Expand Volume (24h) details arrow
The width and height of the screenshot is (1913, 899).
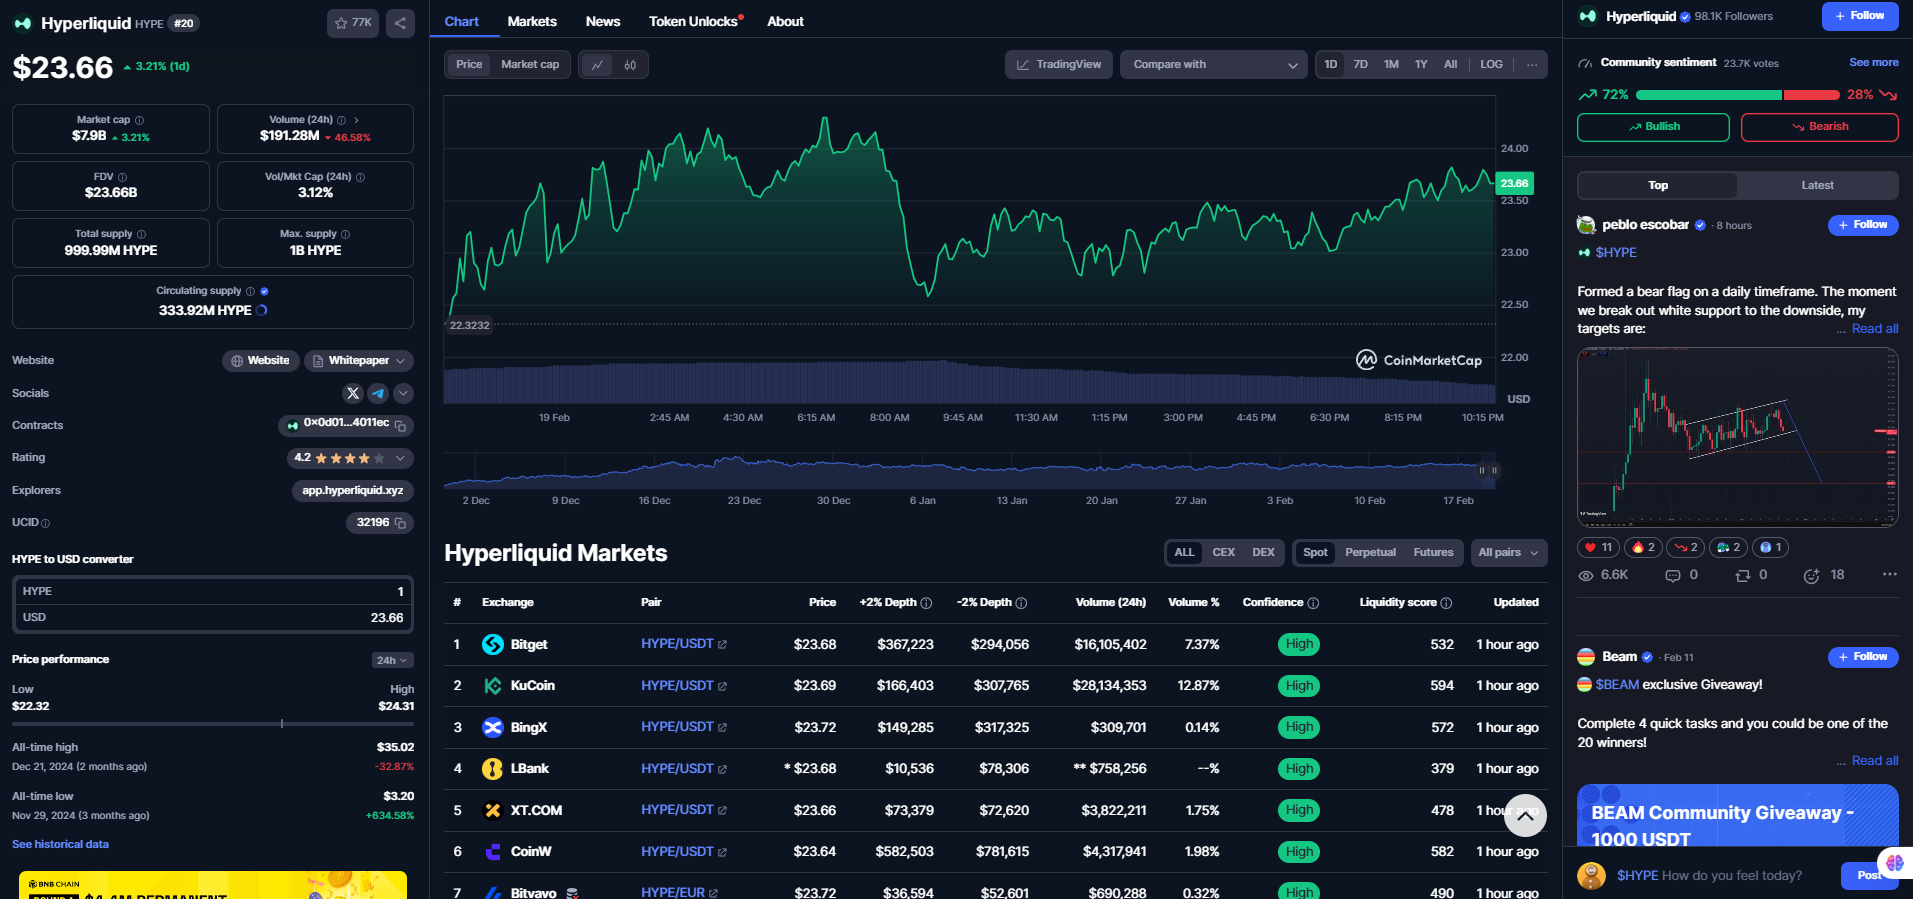pyautogui.click(x=356, y=120)
